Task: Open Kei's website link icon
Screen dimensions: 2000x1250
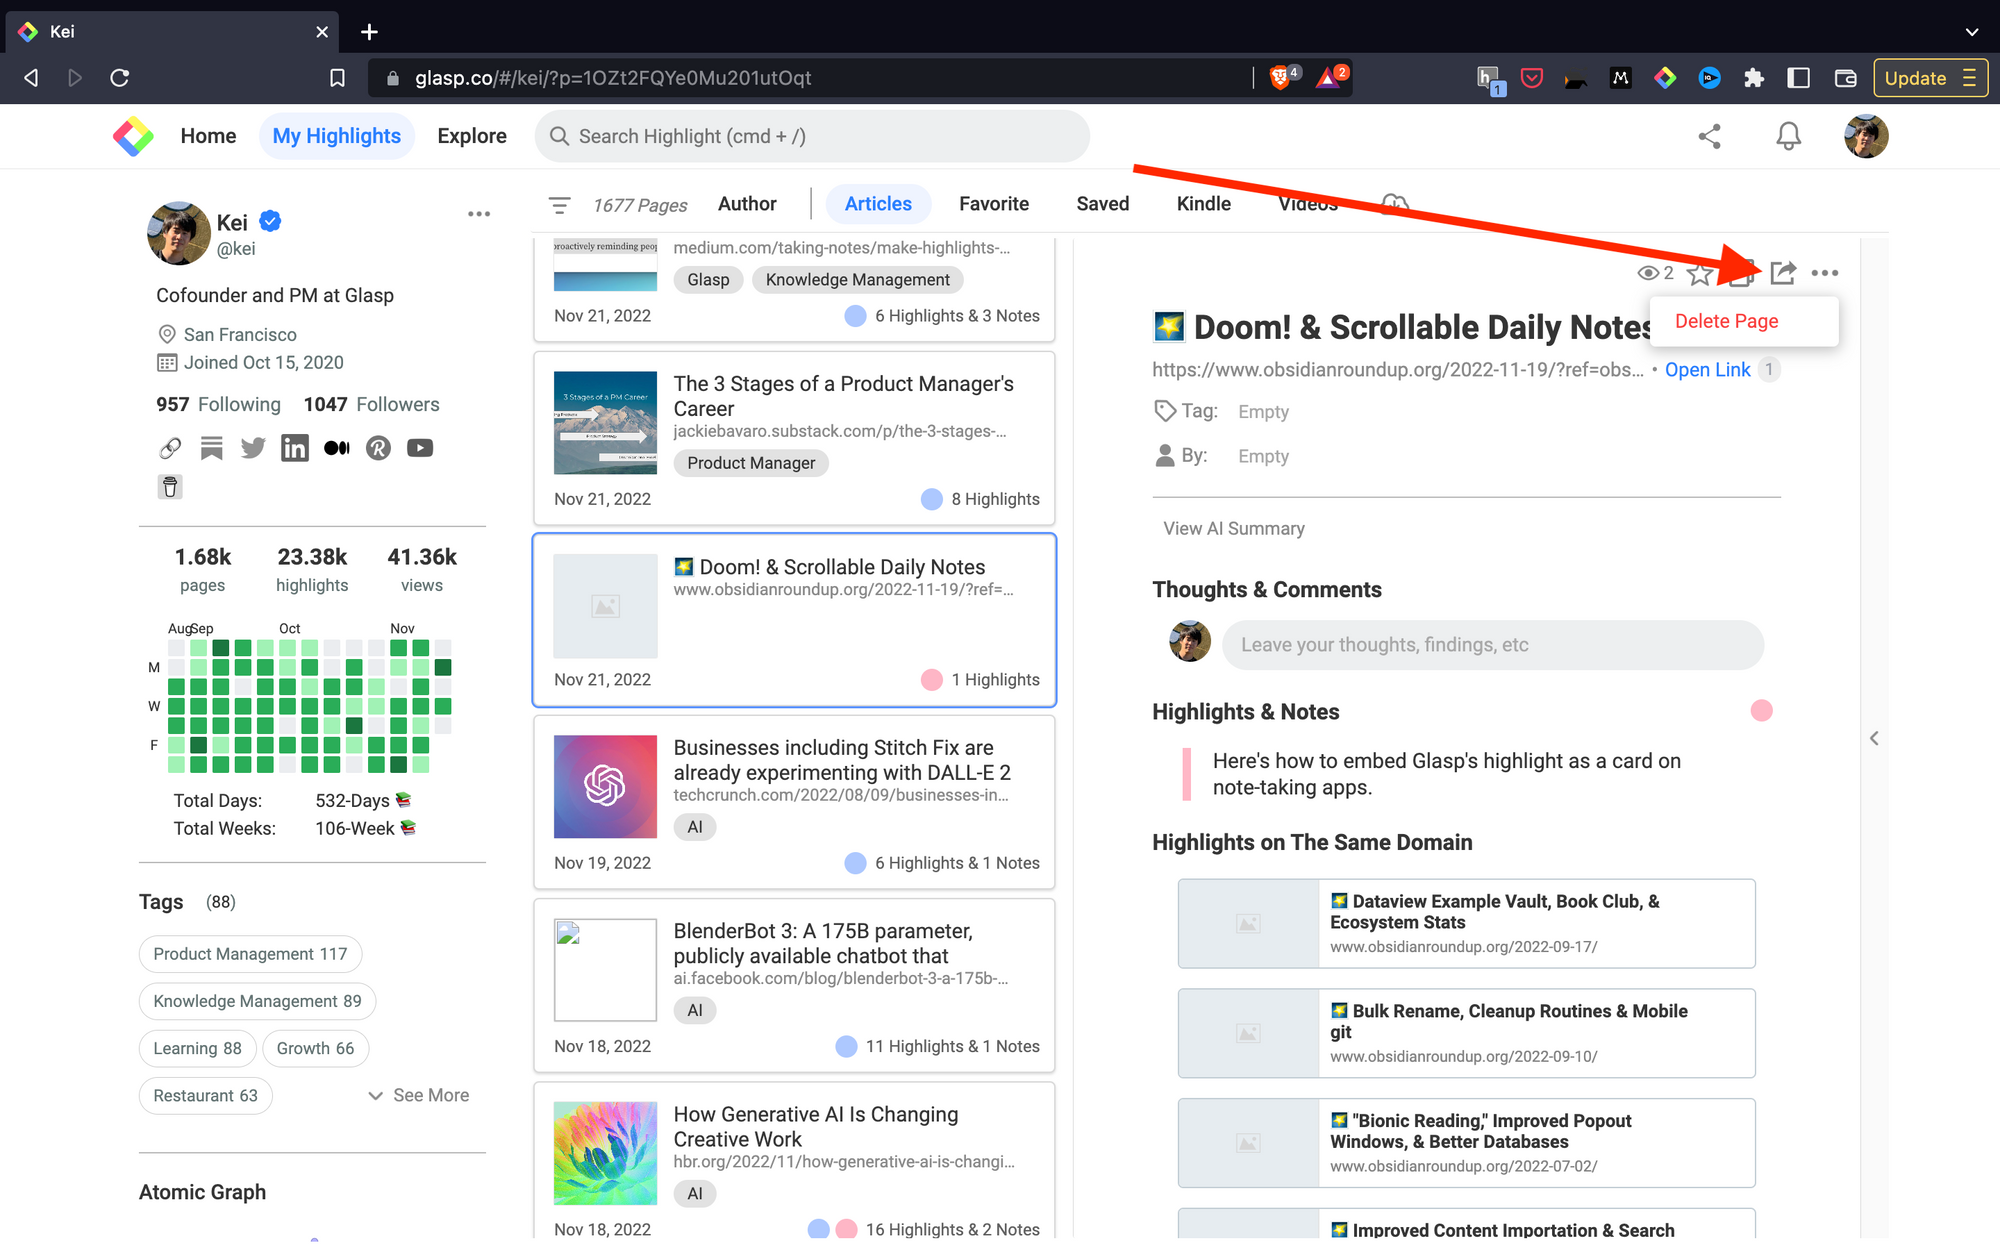Action: pyautogui.click(x=170, y=448)
